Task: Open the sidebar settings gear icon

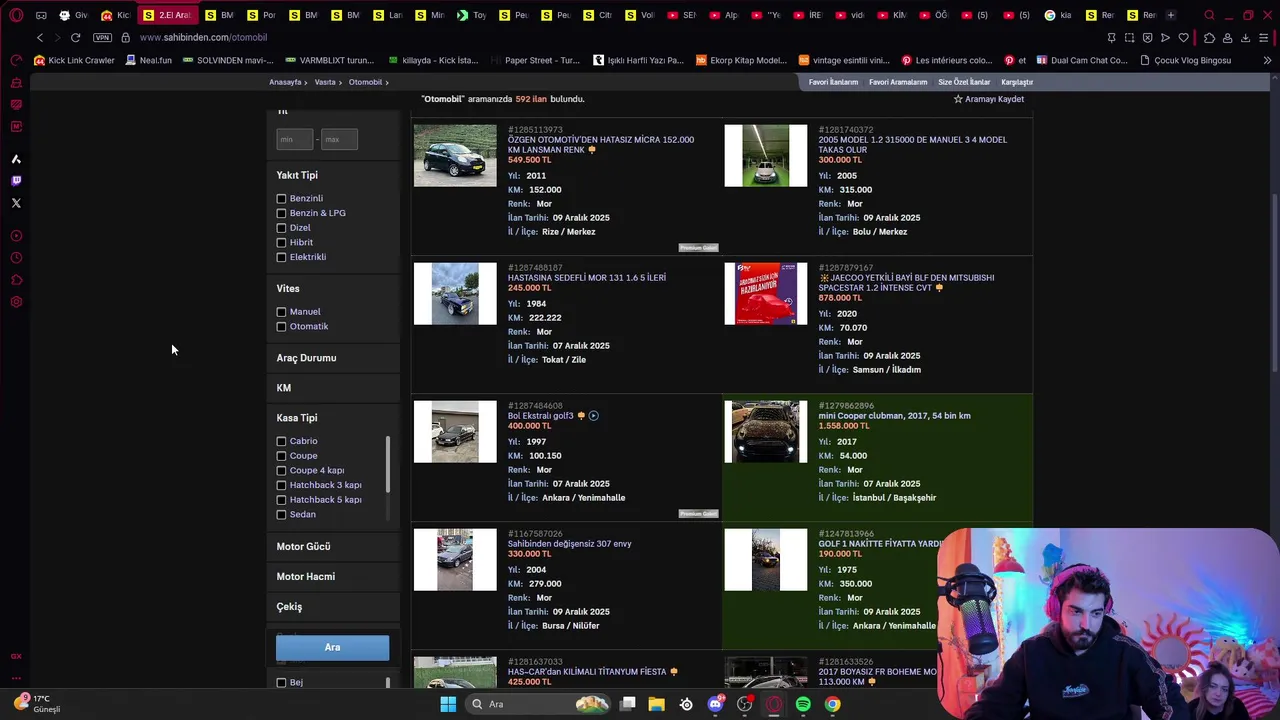Action: click(16, 302)
